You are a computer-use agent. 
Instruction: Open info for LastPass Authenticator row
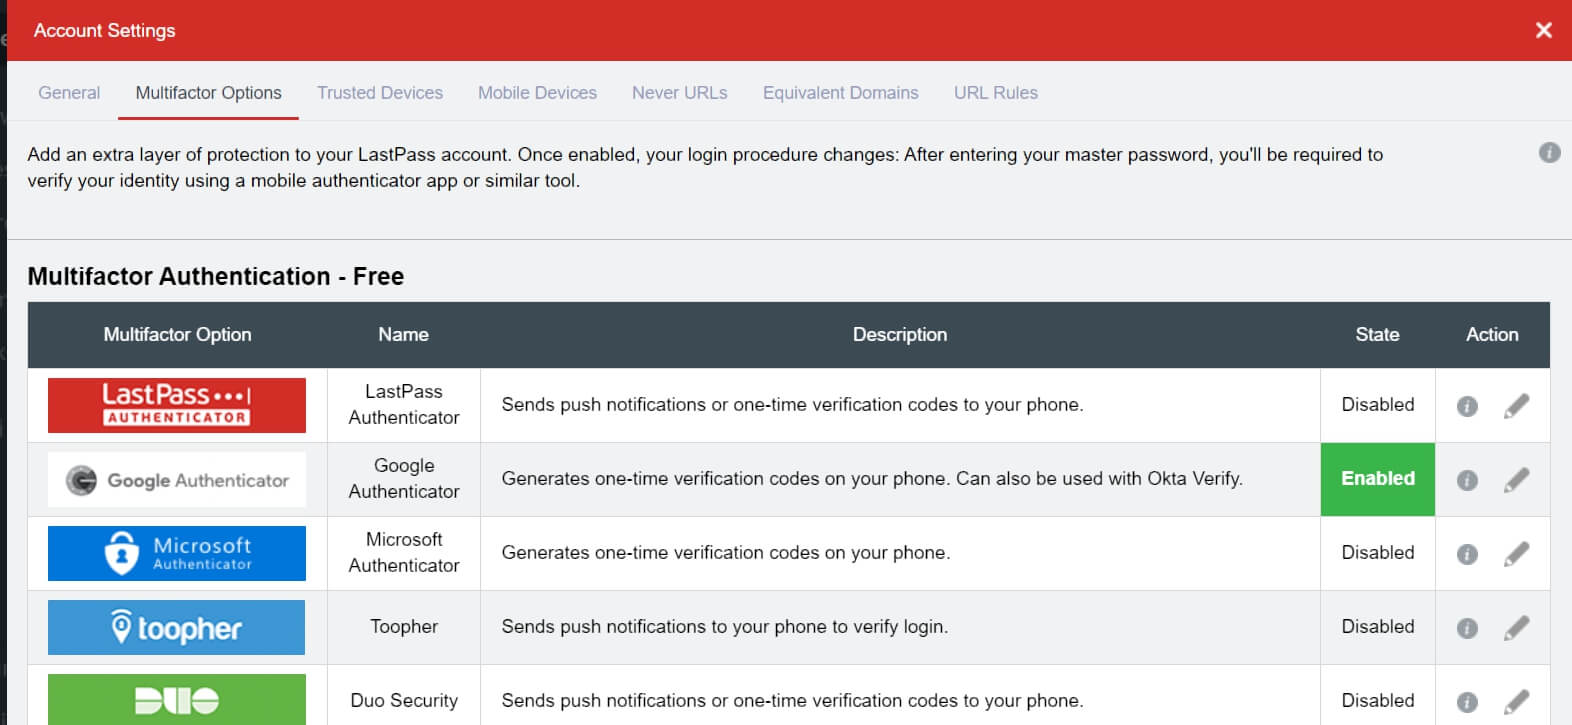coord(1467,406)
